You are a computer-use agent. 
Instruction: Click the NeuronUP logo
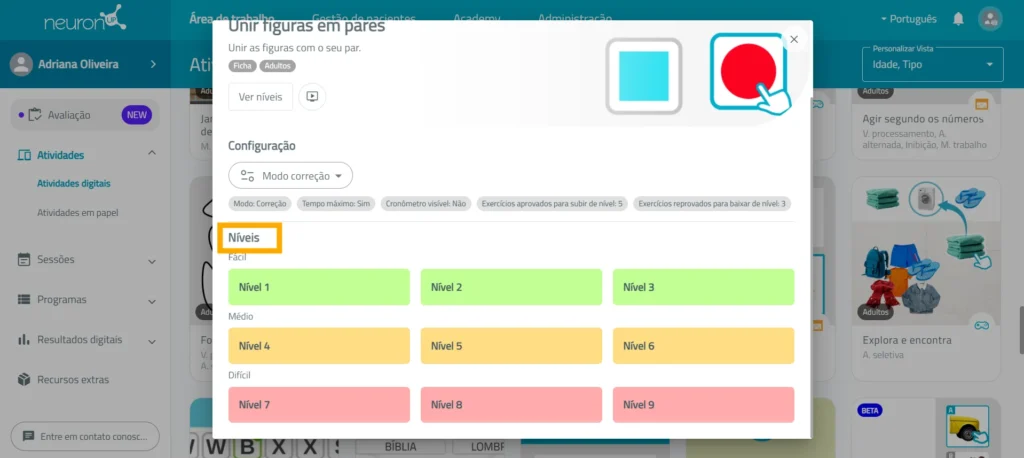click(x=85, y=20)
